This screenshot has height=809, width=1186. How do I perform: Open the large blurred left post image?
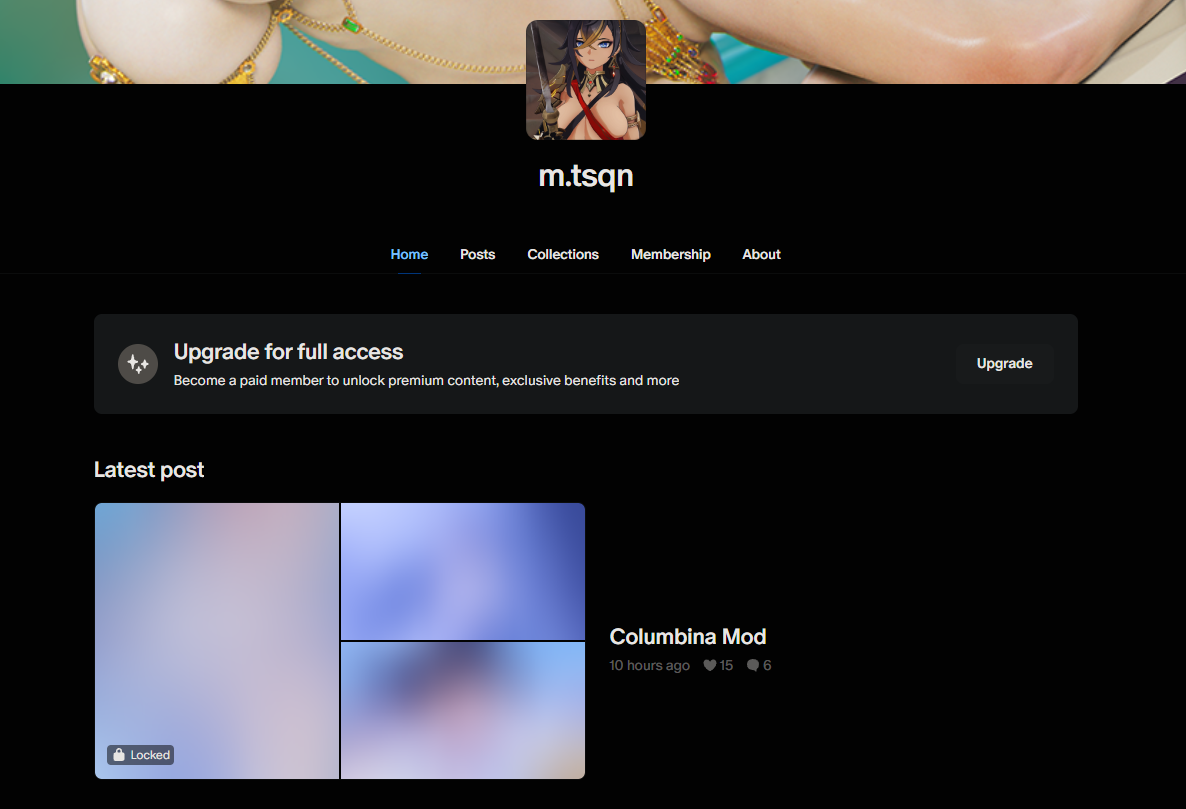pos(217,640)
